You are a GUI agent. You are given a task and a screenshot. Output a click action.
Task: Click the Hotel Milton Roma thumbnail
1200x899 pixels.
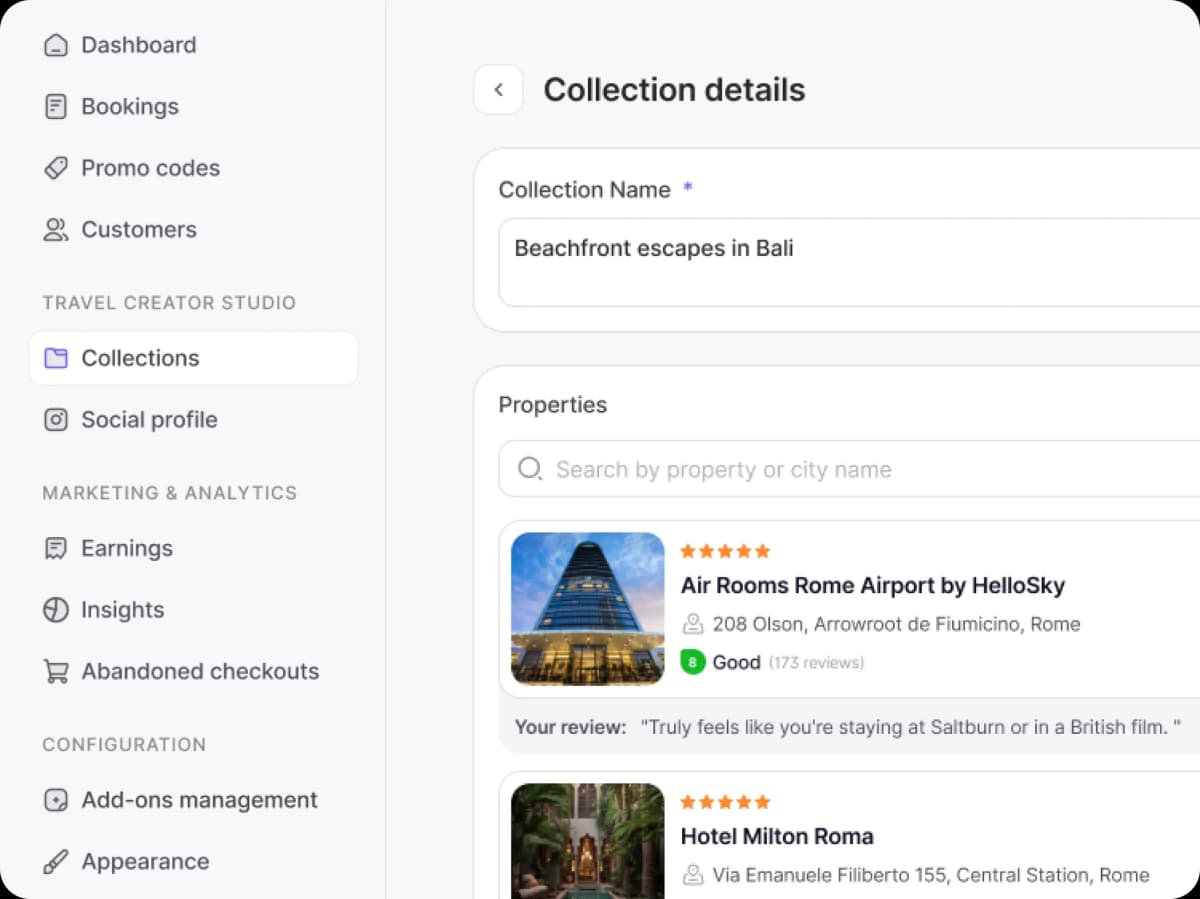click(587, 840)
